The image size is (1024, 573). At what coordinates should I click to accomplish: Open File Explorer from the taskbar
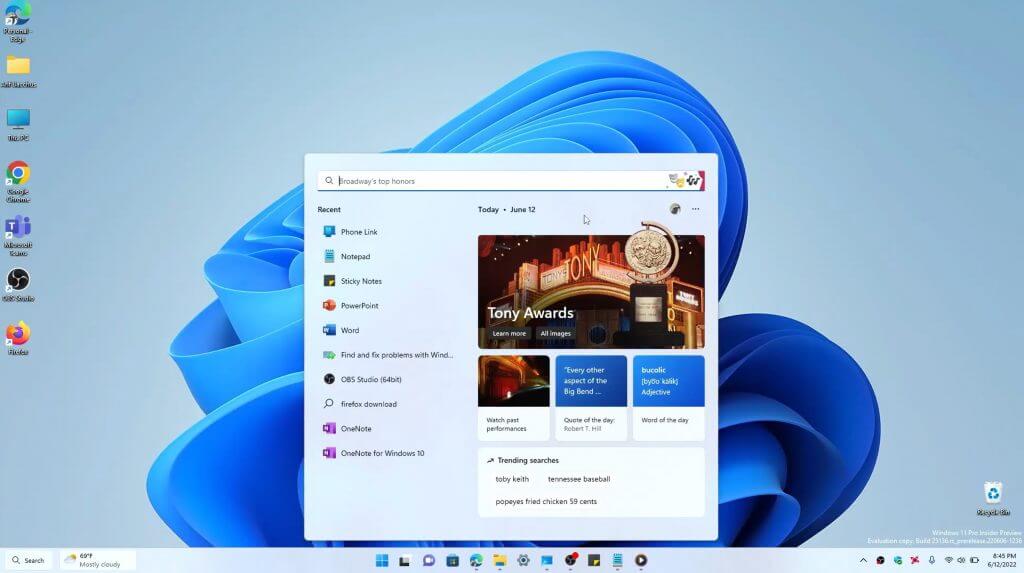(500, 561)
